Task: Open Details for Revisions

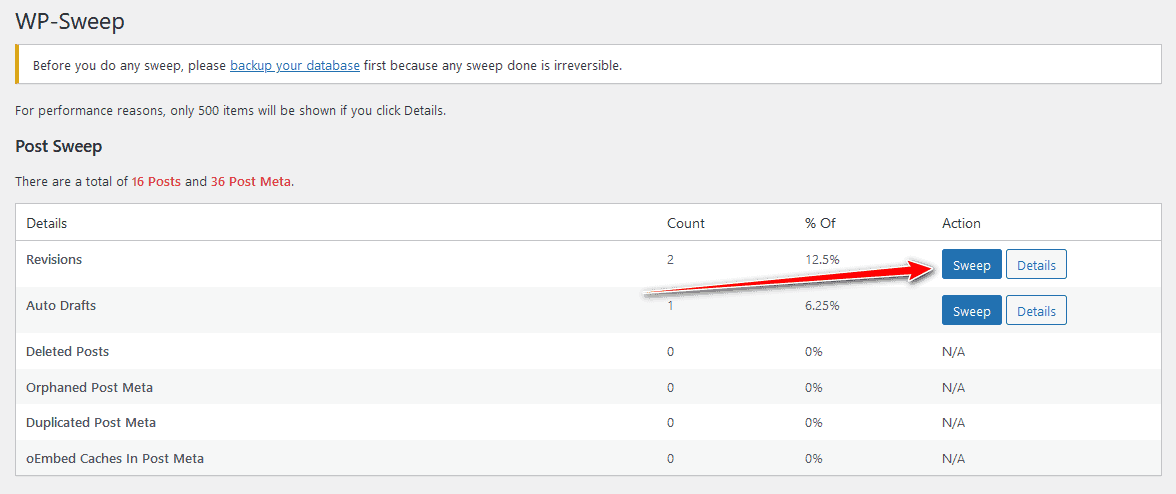Action: [x=1036, y=265]
